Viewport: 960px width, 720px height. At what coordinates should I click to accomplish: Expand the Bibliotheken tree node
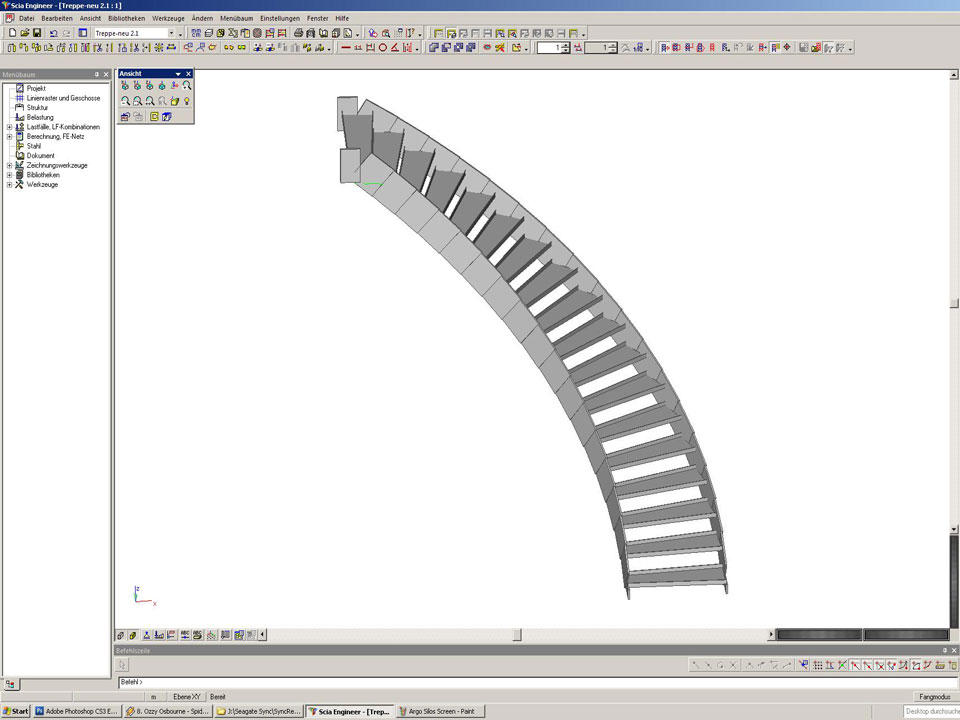(x=9, y=175)
